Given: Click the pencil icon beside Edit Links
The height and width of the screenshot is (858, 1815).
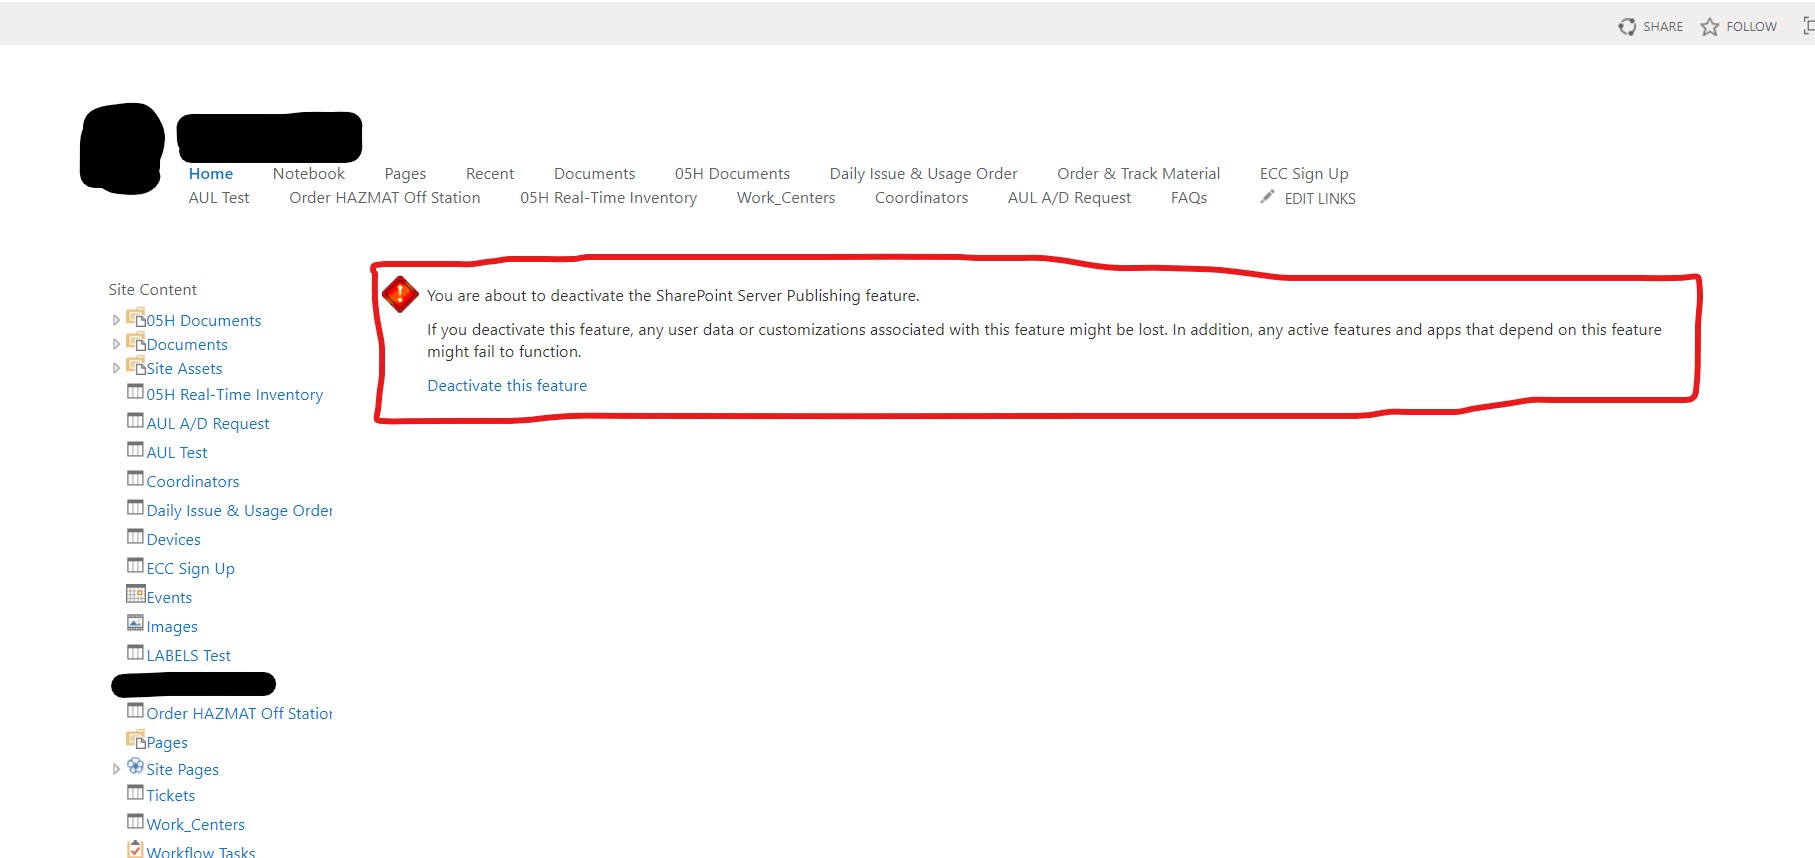Looking at the screenshot, I should click(1267, 197).
